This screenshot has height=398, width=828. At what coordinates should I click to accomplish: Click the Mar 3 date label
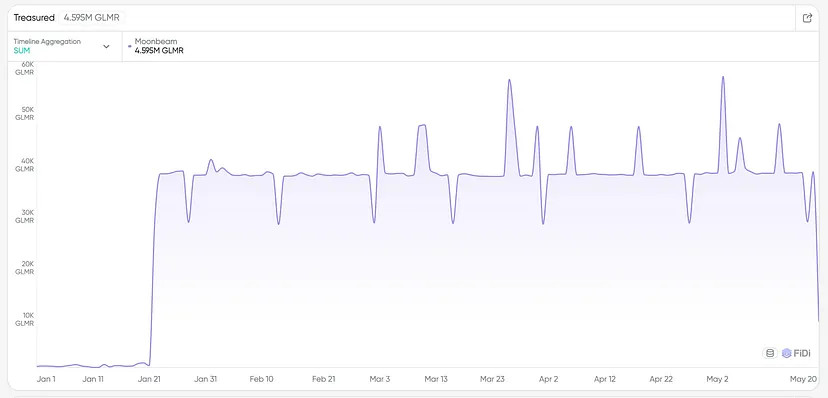[380, 379]
